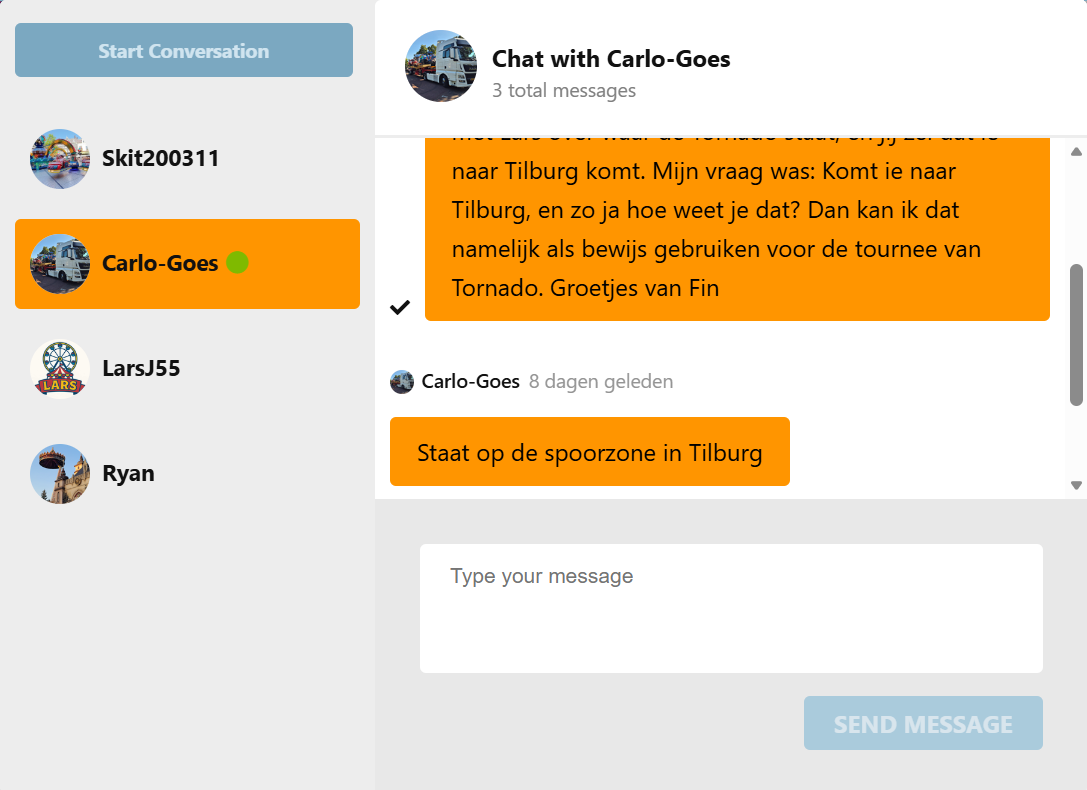Image resolution: width=1087 pixels, height=790 pixels.
Task: Click Carlo-Goes avatar in the sidebar
Action: pos(60,264)
